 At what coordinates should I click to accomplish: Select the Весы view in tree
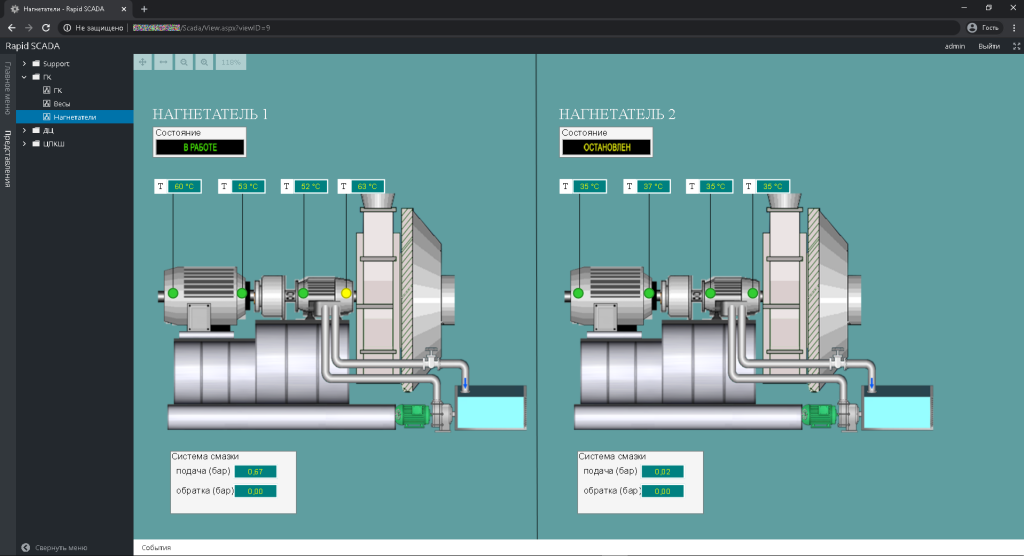tap(61, 103)
